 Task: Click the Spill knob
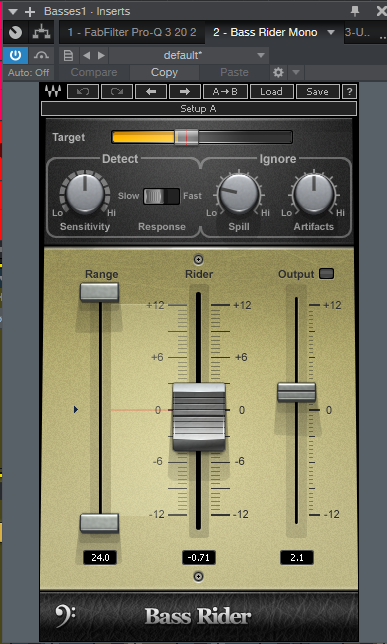pos(239,194)
